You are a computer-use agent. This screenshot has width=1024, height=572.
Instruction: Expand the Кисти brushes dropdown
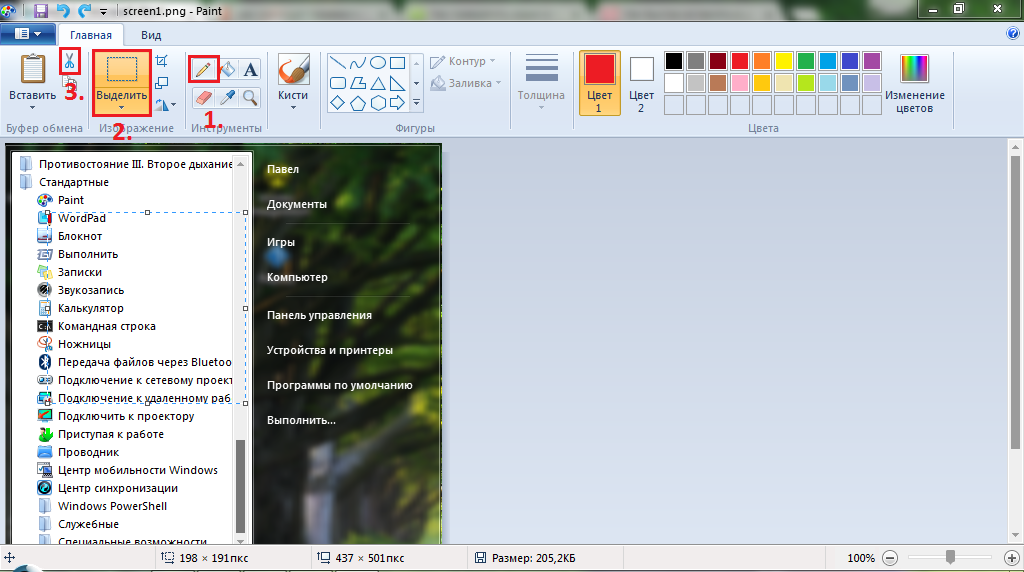point(293,107)
